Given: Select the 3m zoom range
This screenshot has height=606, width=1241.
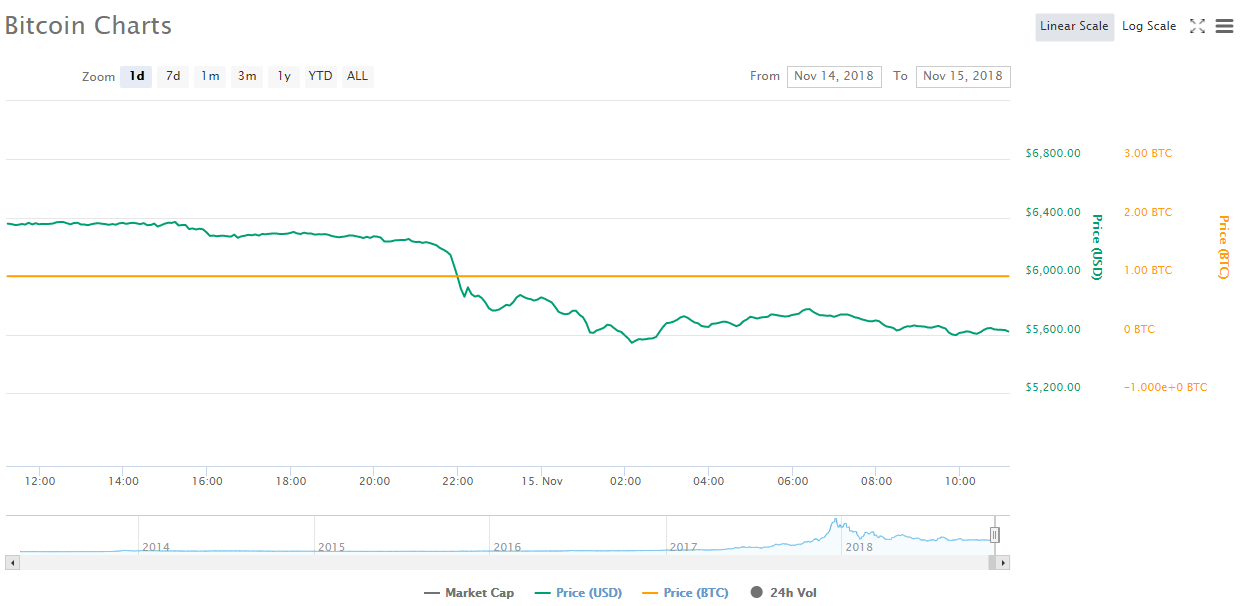Looking at the screenshot, I should pyautogui.click(x=247, y=76).
